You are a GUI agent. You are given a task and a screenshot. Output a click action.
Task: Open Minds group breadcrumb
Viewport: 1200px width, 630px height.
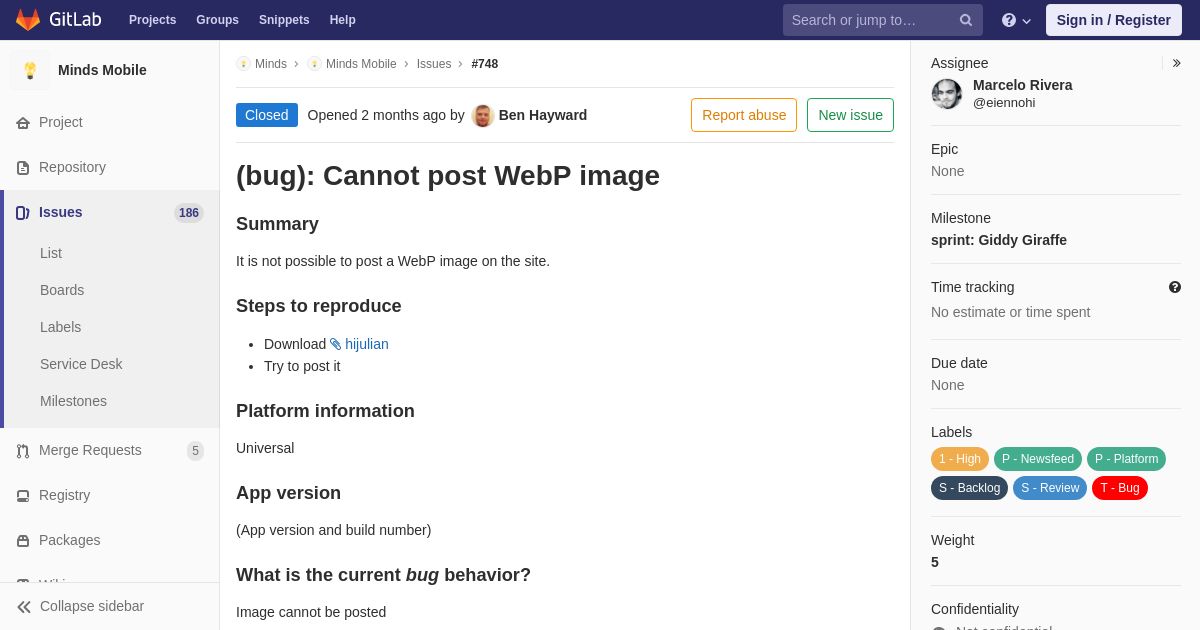pos(271,64)
